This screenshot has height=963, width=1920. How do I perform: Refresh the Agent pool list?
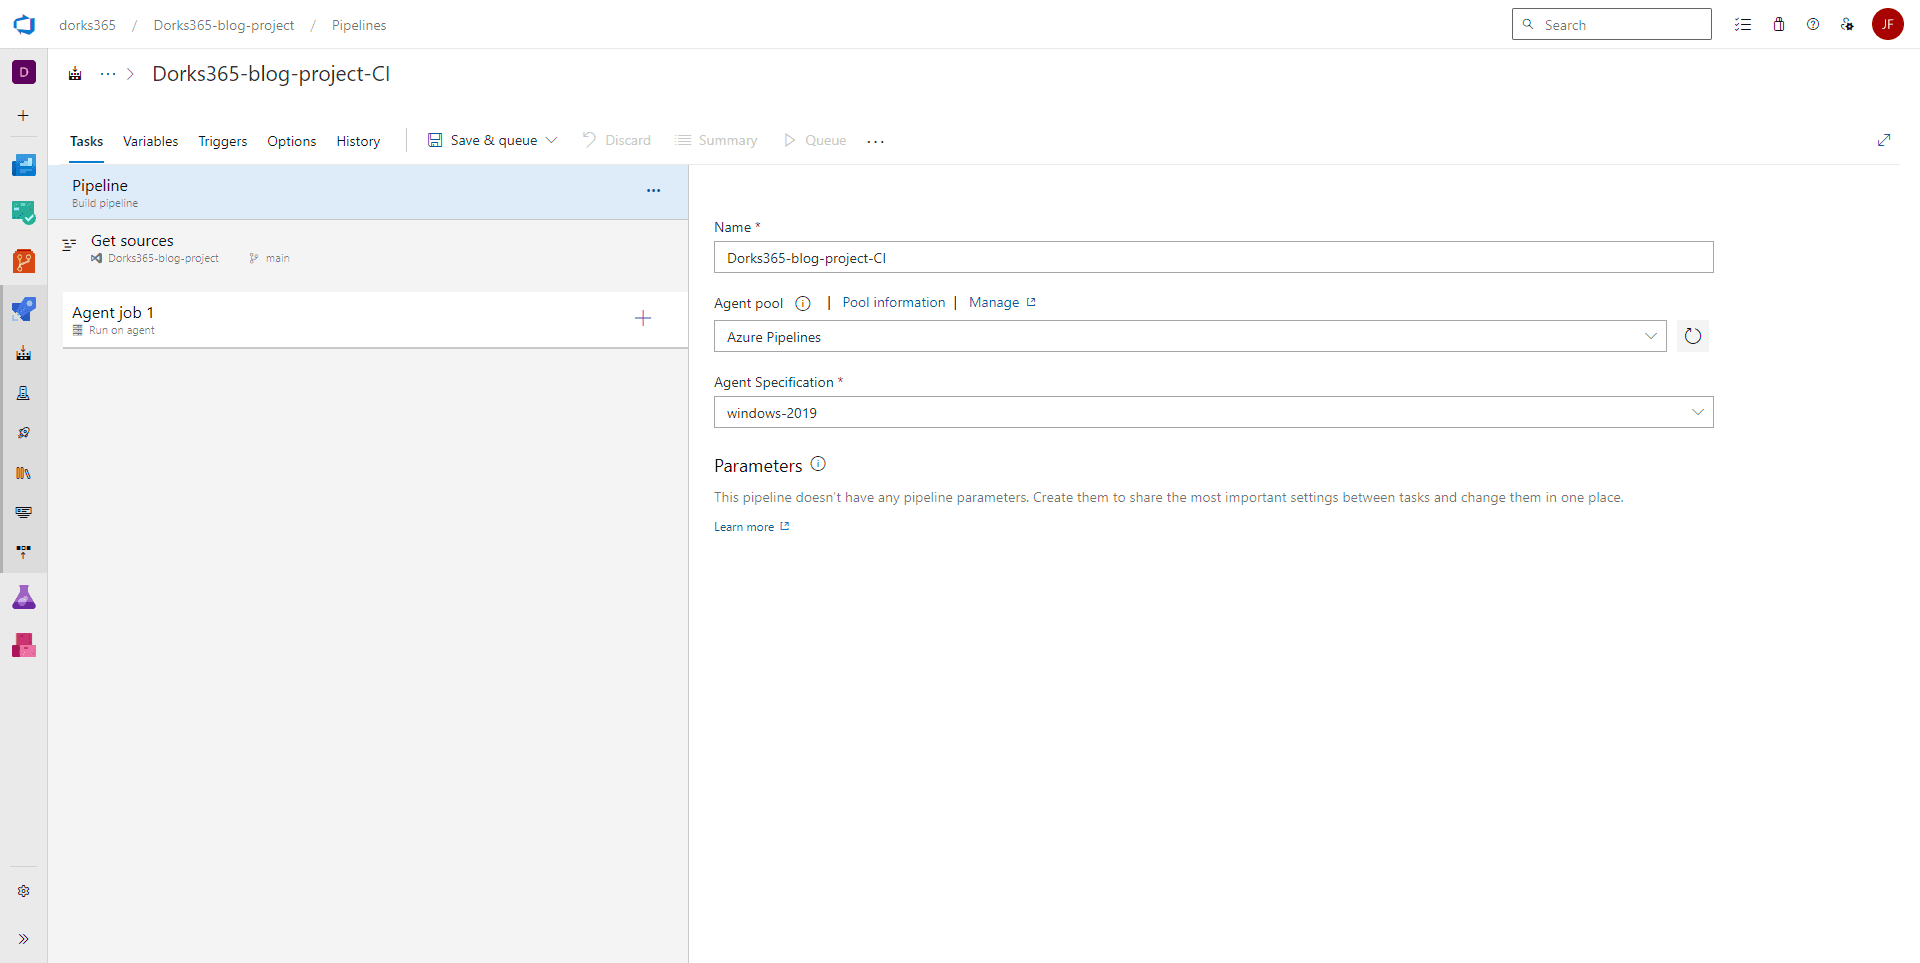point(1693,336)
